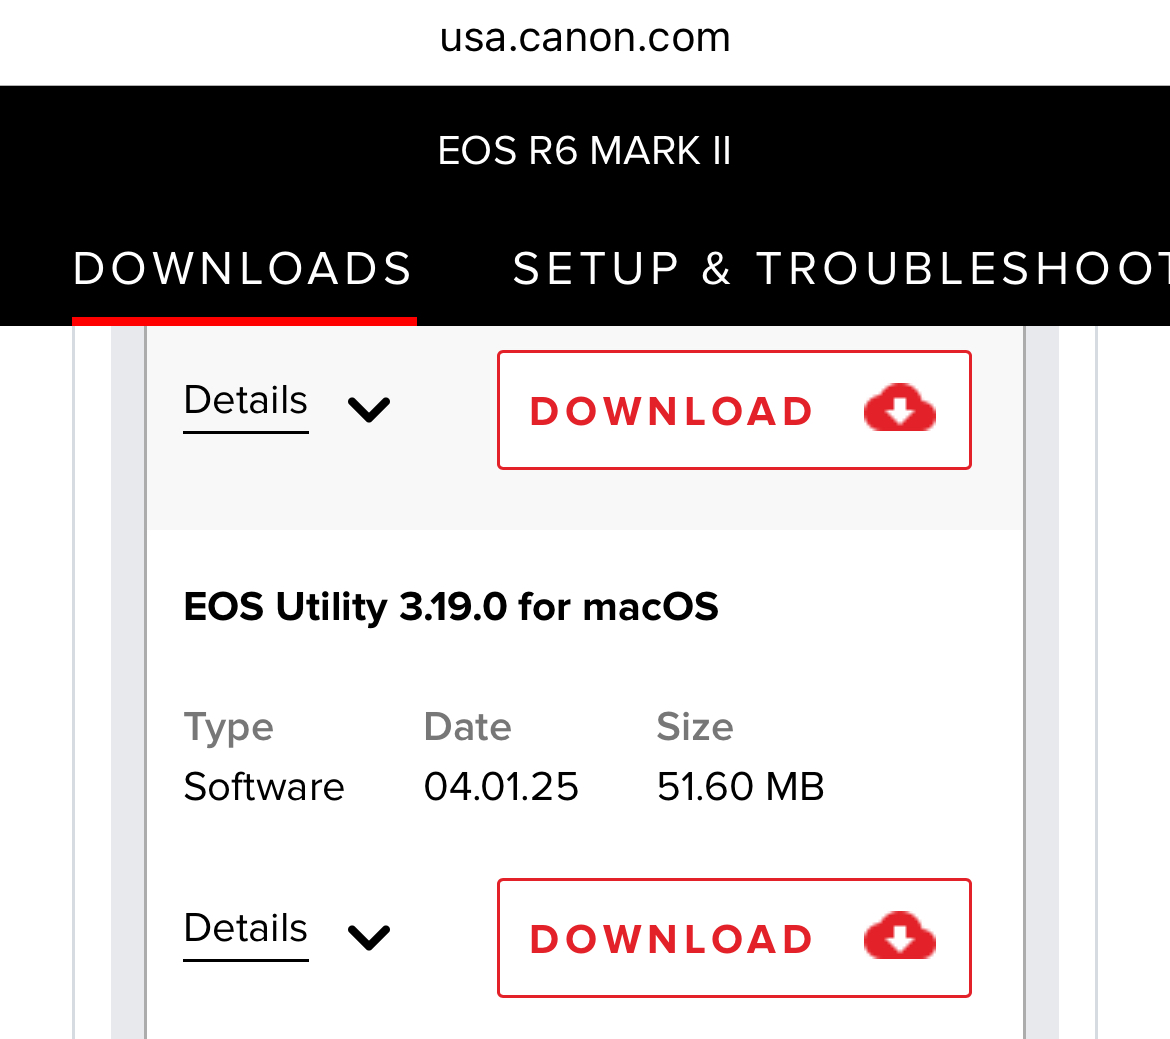Select the usa.canon.com address bar
The image size is (1170, 1039).
point(584,38)
